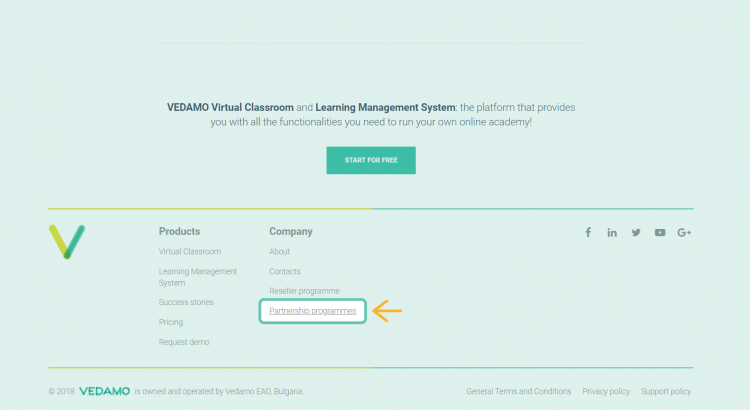Click the '© 2018' copyright text
This screenshot has height=410, width=750.
pyautogui.click(x=61, y=391)
